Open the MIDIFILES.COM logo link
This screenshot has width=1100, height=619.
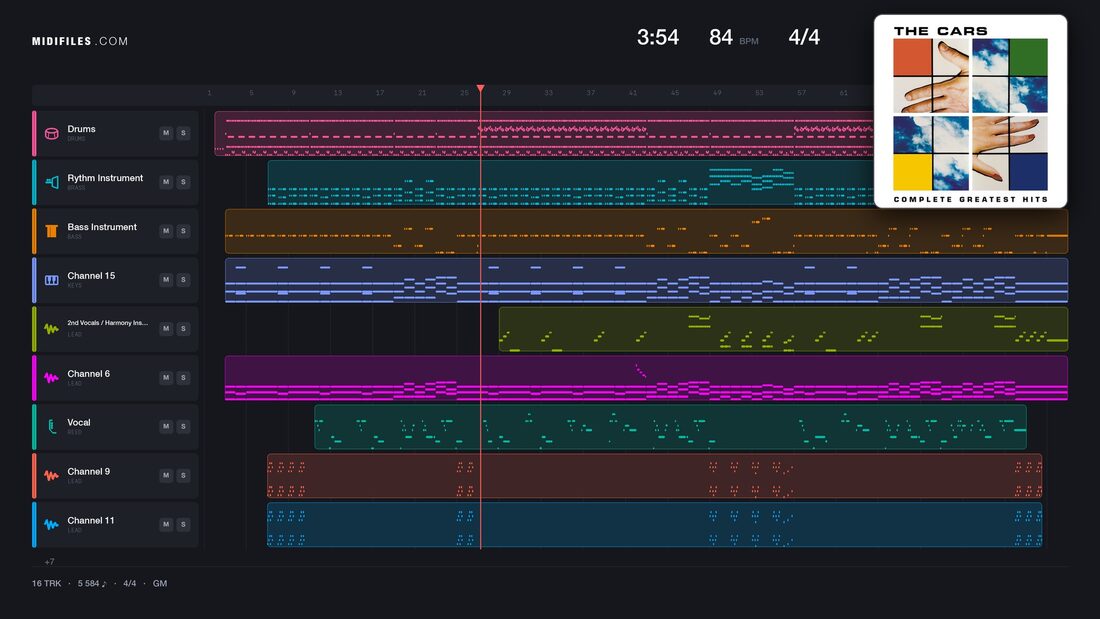pyautogui.click(x=80, y=41)
